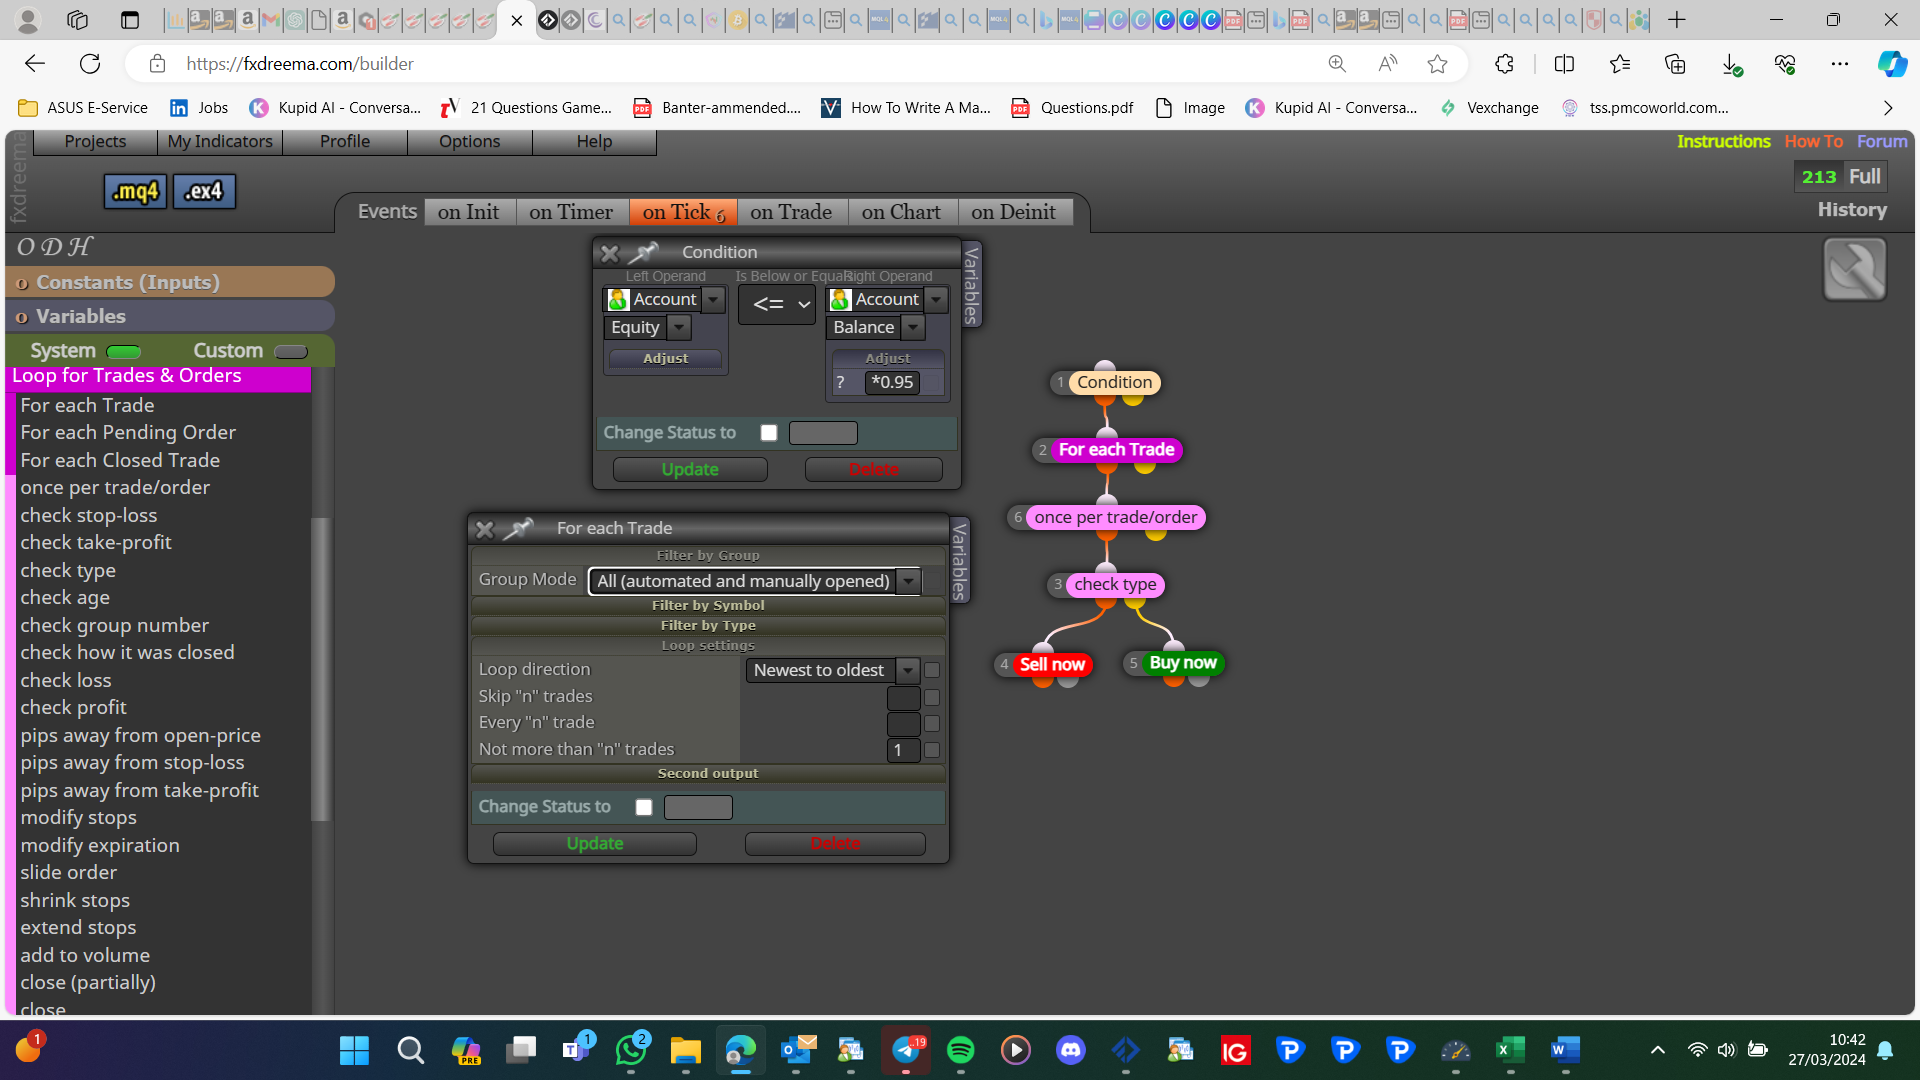
Task: Select the Buy now node
Action: click(1182, 663)
